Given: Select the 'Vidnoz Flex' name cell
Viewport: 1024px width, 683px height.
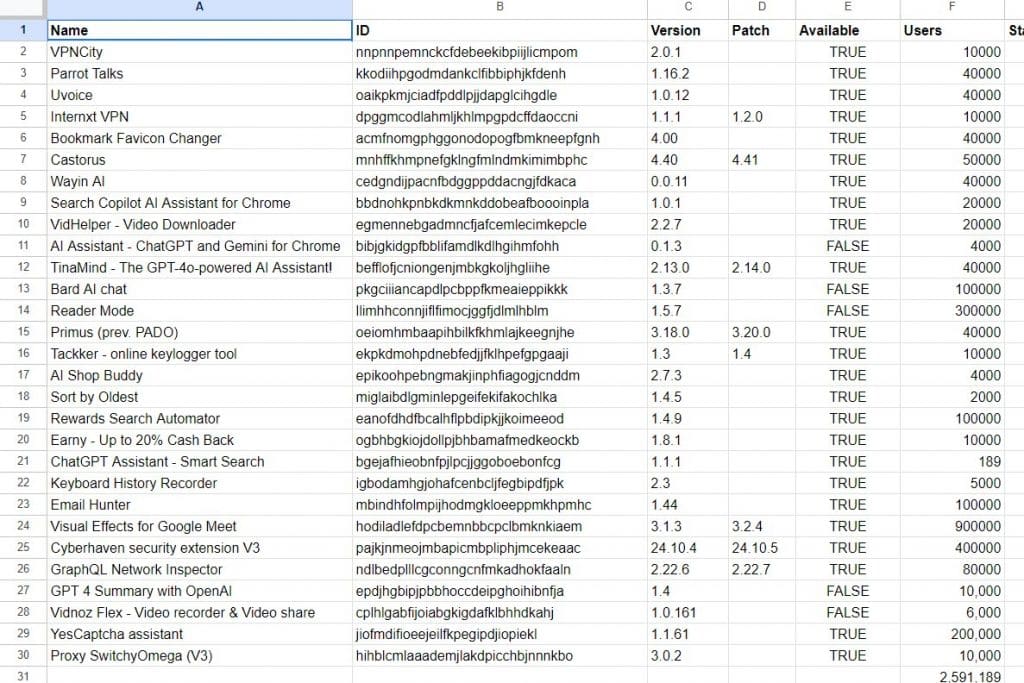Looking at the screenshot, I should (x=199, y=612).
